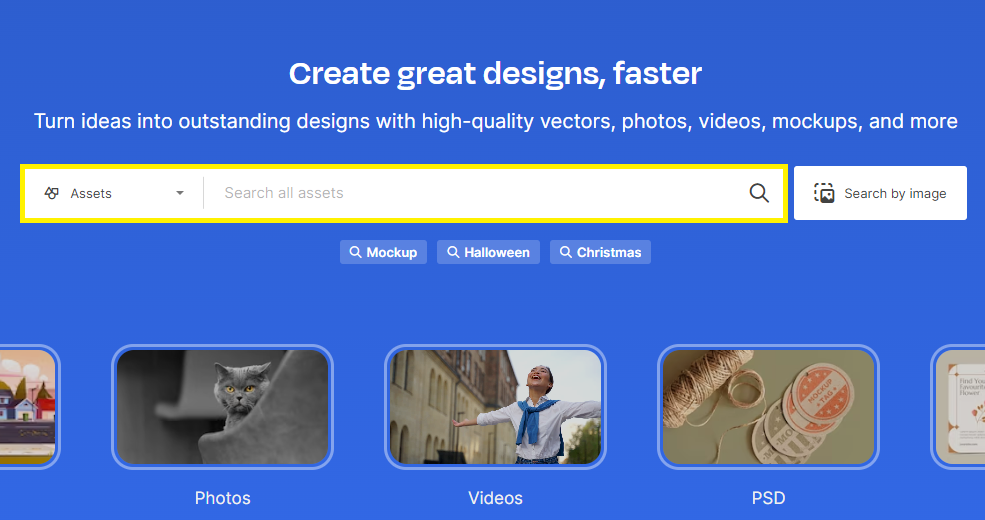The image size is (985, 520).
Task: Click the magnifier icon in Christmas tag
Action: click(566, 252)
